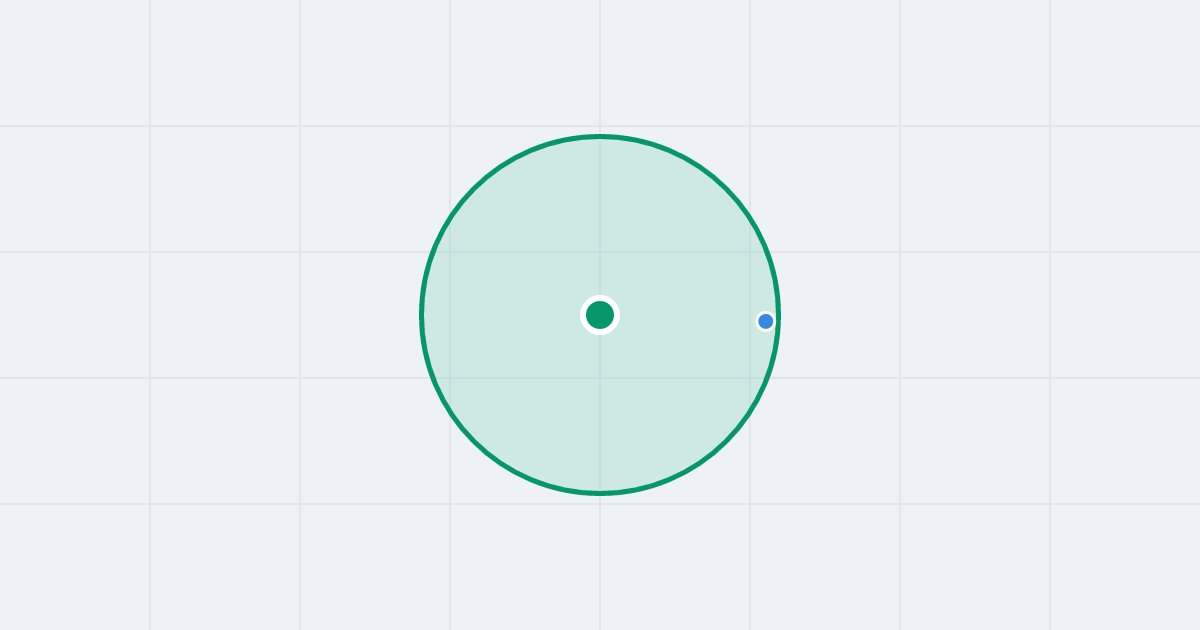1200x630 pixels.
Task: Select the blue radius handle on circle edge
Action: (x=765, y=321)
